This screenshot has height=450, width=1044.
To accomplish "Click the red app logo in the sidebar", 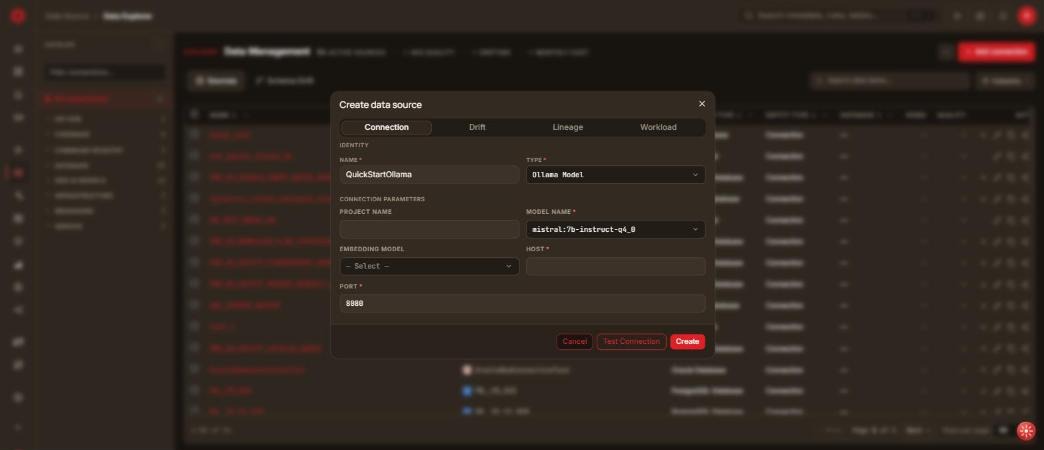I will (18, 16).
